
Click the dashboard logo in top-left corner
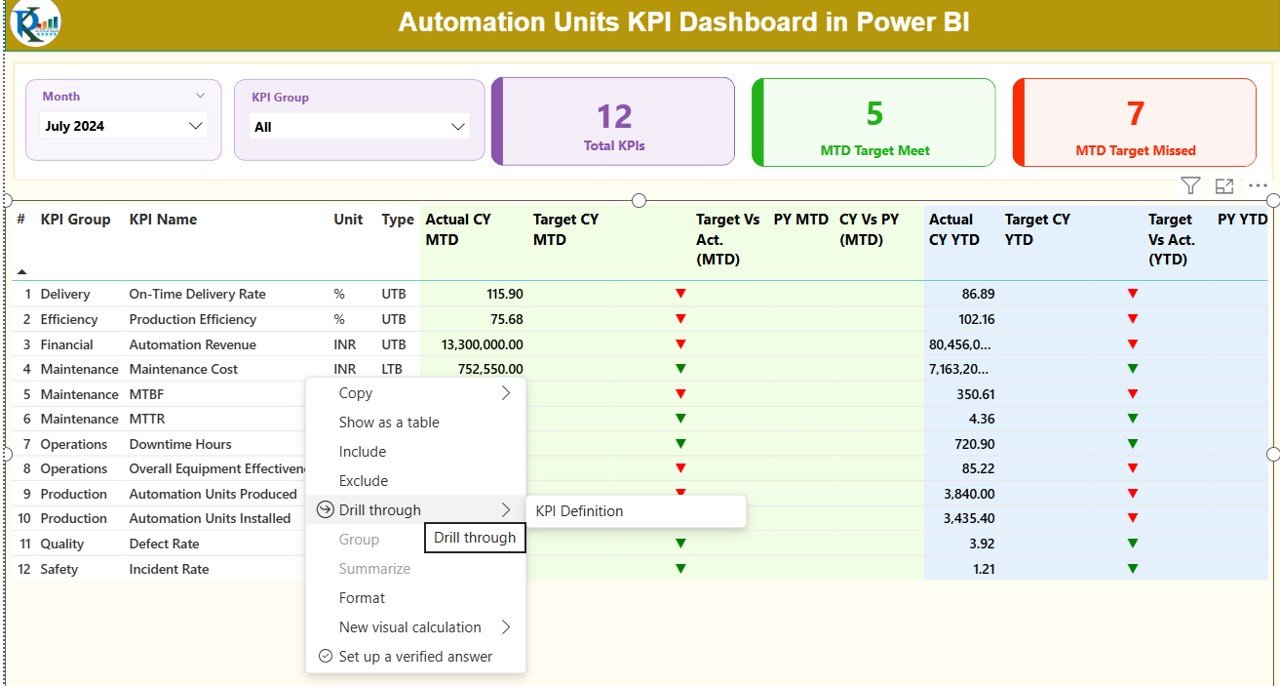[35, 23]
